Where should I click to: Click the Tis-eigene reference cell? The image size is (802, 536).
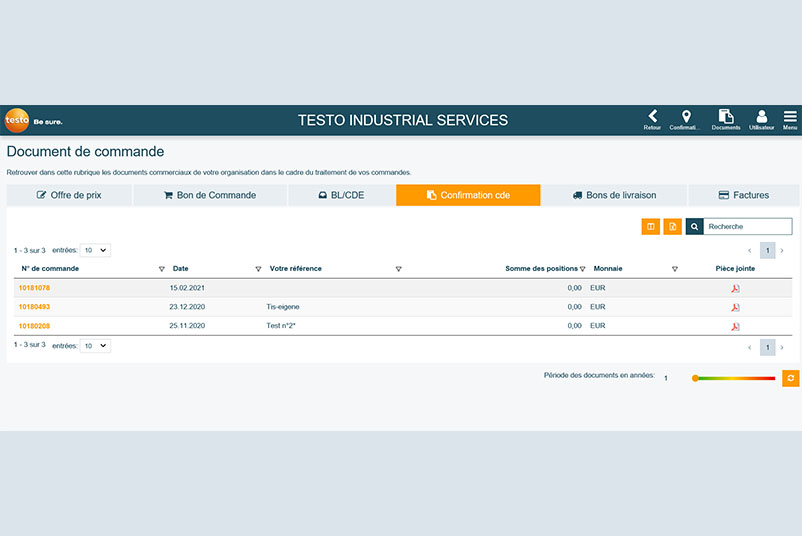click(283, 307)
